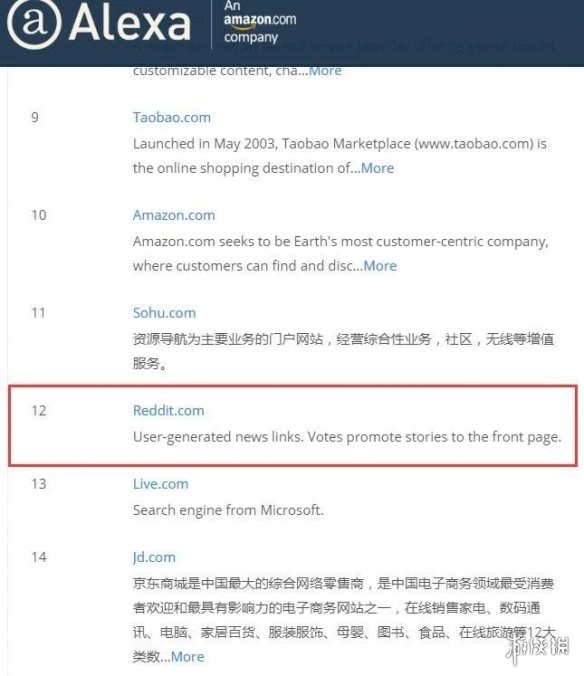Expand Taobao description with More

click(x=377, y=168)
